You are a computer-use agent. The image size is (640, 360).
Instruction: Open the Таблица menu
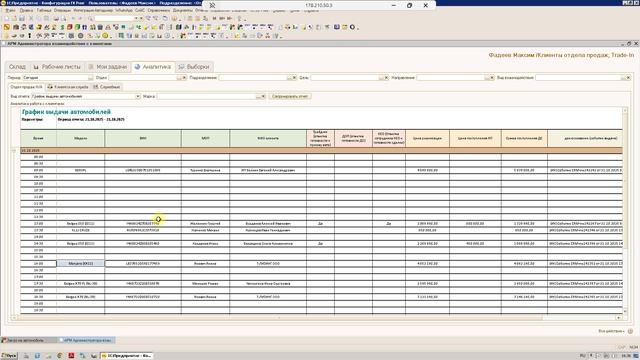[x=44, y=10]
